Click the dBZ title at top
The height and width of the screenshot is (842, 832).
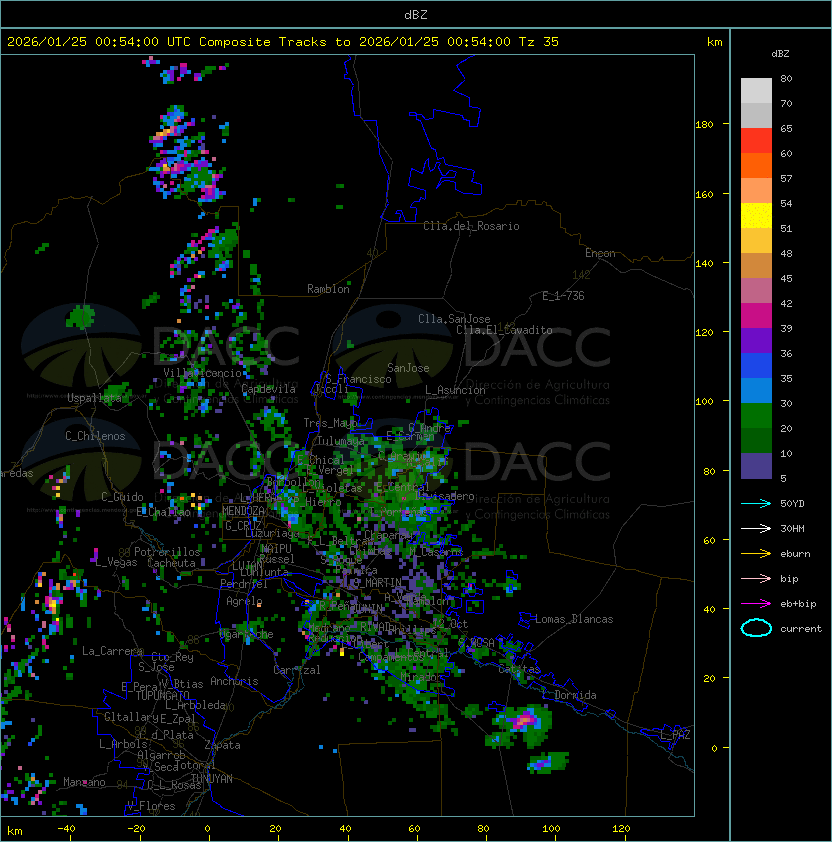click(x=416, y=15)
